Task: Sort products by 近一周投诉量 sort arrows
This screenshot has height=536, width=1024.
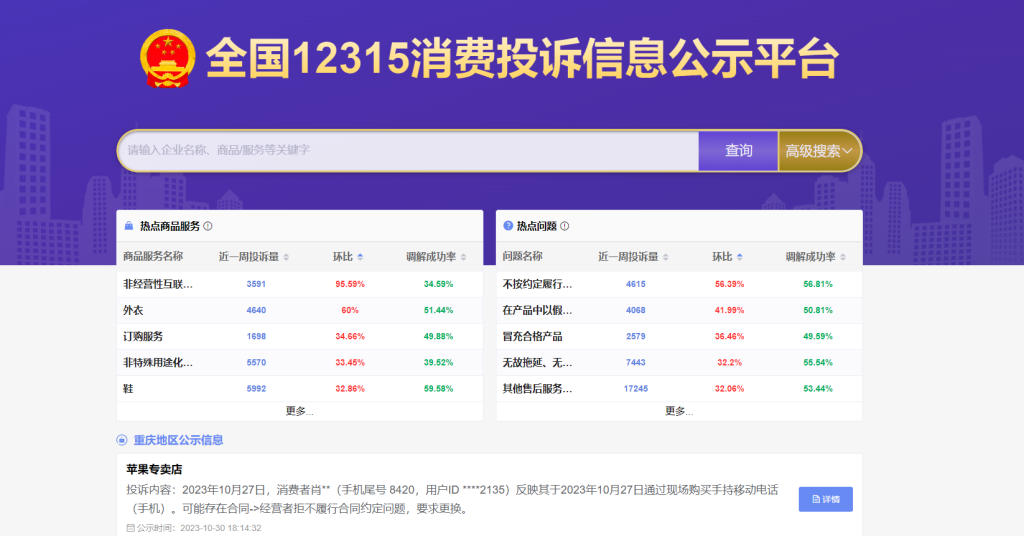Action: tap(286, 257)
